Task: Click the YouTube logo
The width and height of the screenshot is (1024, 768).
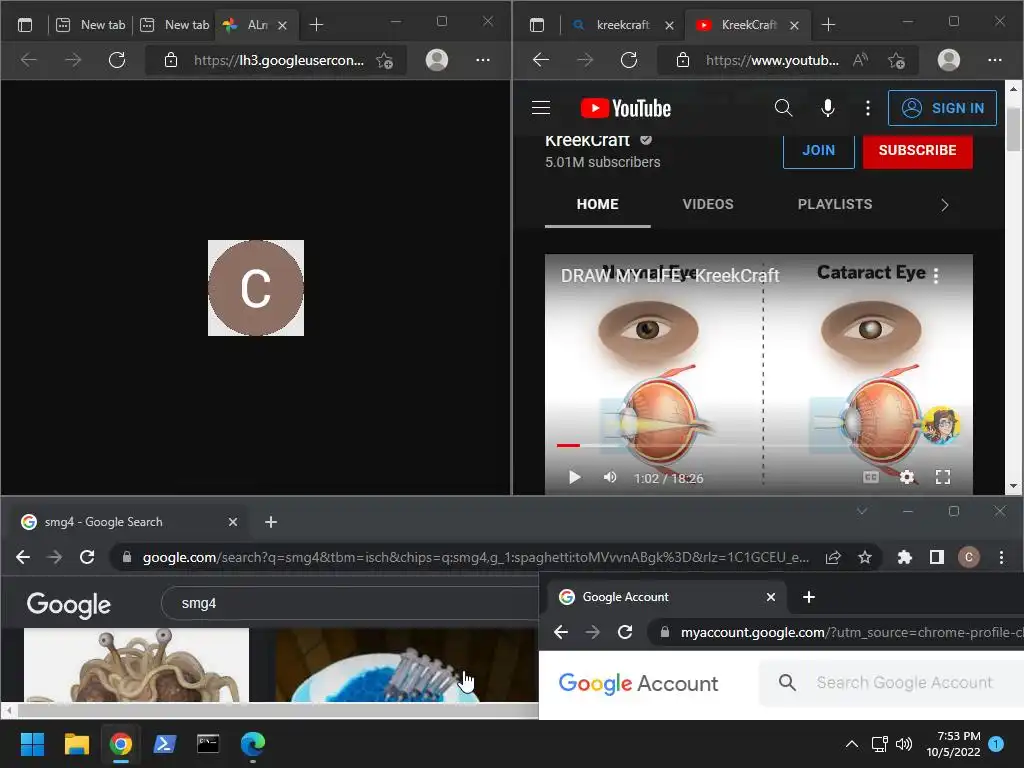Action: (626, 108)
